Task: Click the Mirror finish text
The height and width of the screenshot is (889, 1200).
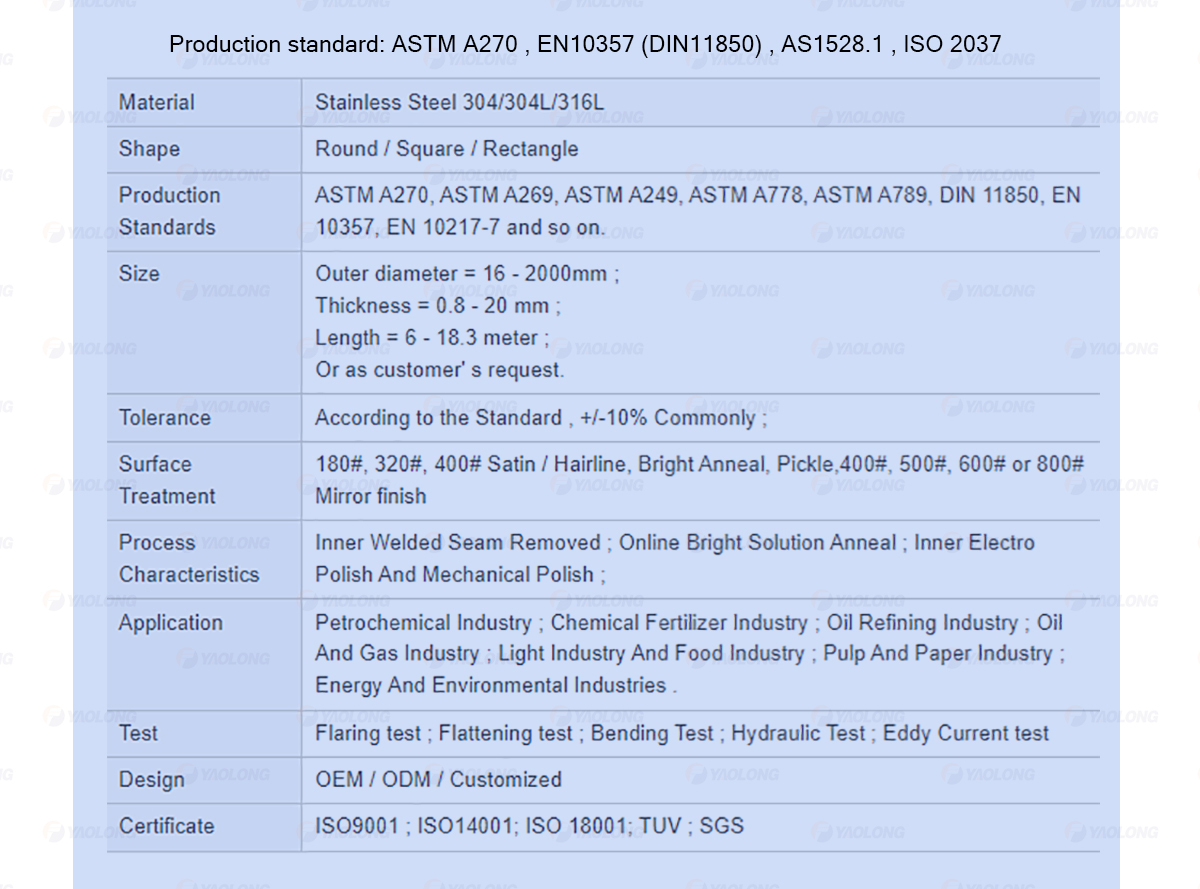Action: point(371,496)
